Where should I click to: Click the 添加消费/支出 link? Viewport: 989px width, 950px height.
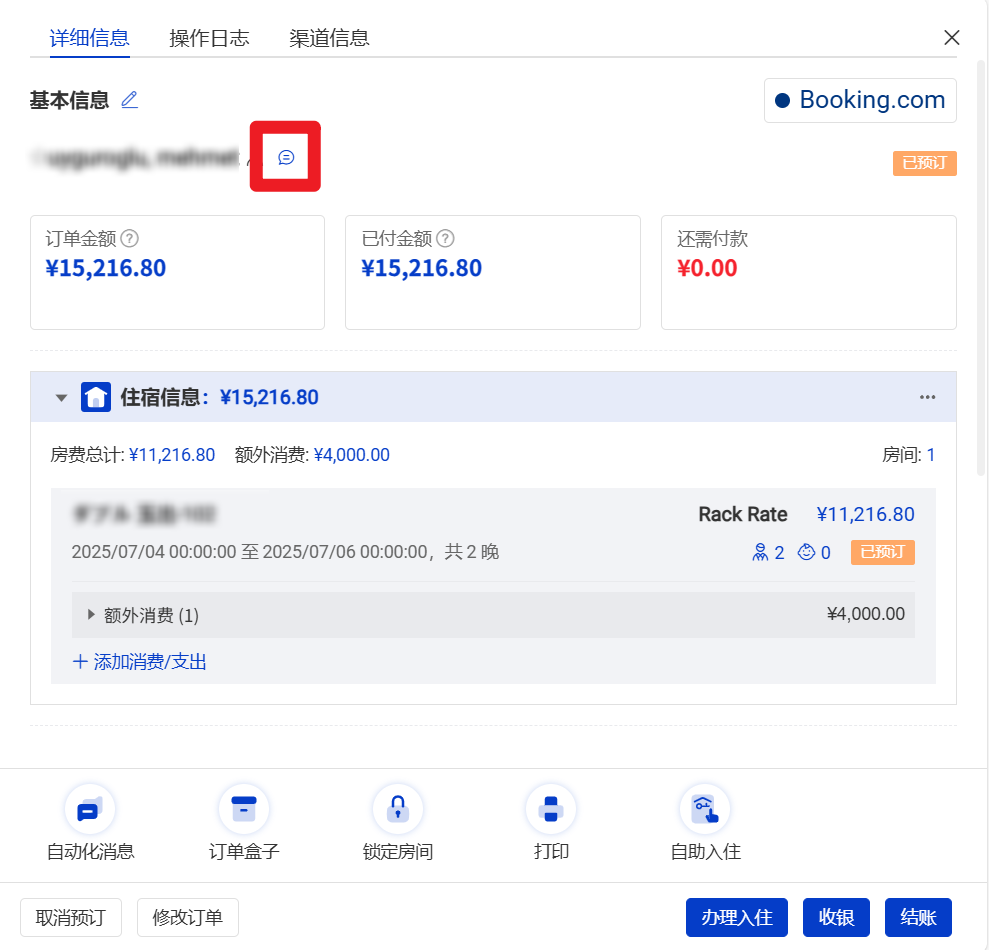point(140,661)
